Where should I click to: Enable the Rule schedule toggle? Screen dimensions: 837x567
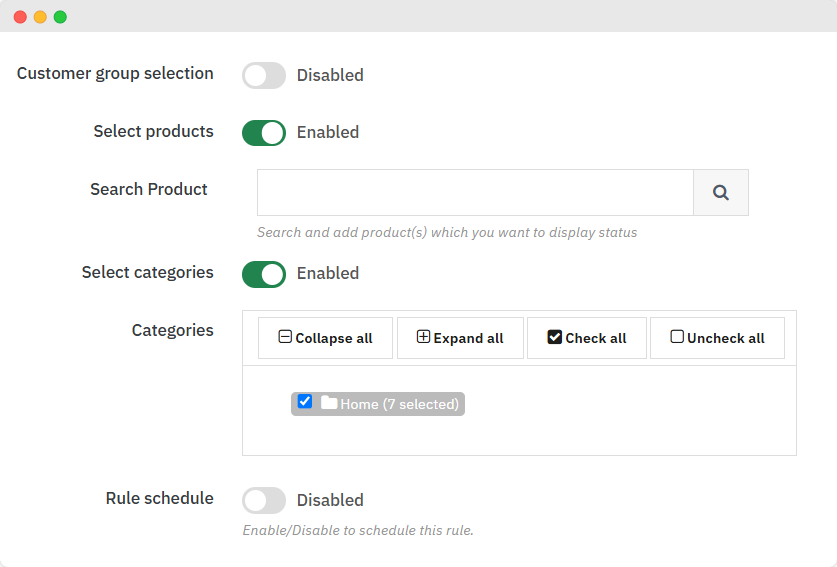tap(264, 500)
